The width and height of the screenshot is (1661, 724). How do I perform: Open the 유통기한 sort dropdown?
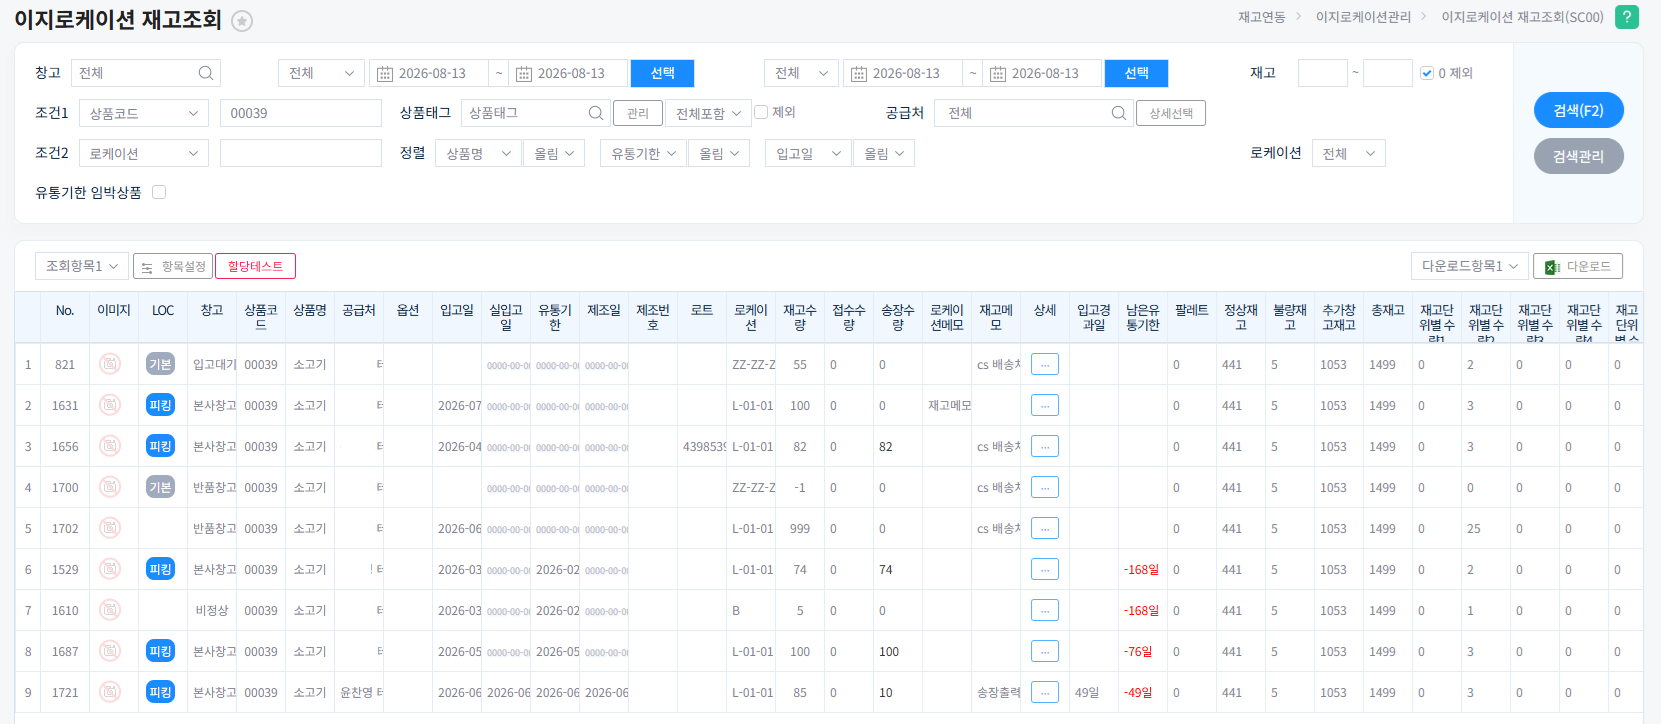tap(644, 154)
